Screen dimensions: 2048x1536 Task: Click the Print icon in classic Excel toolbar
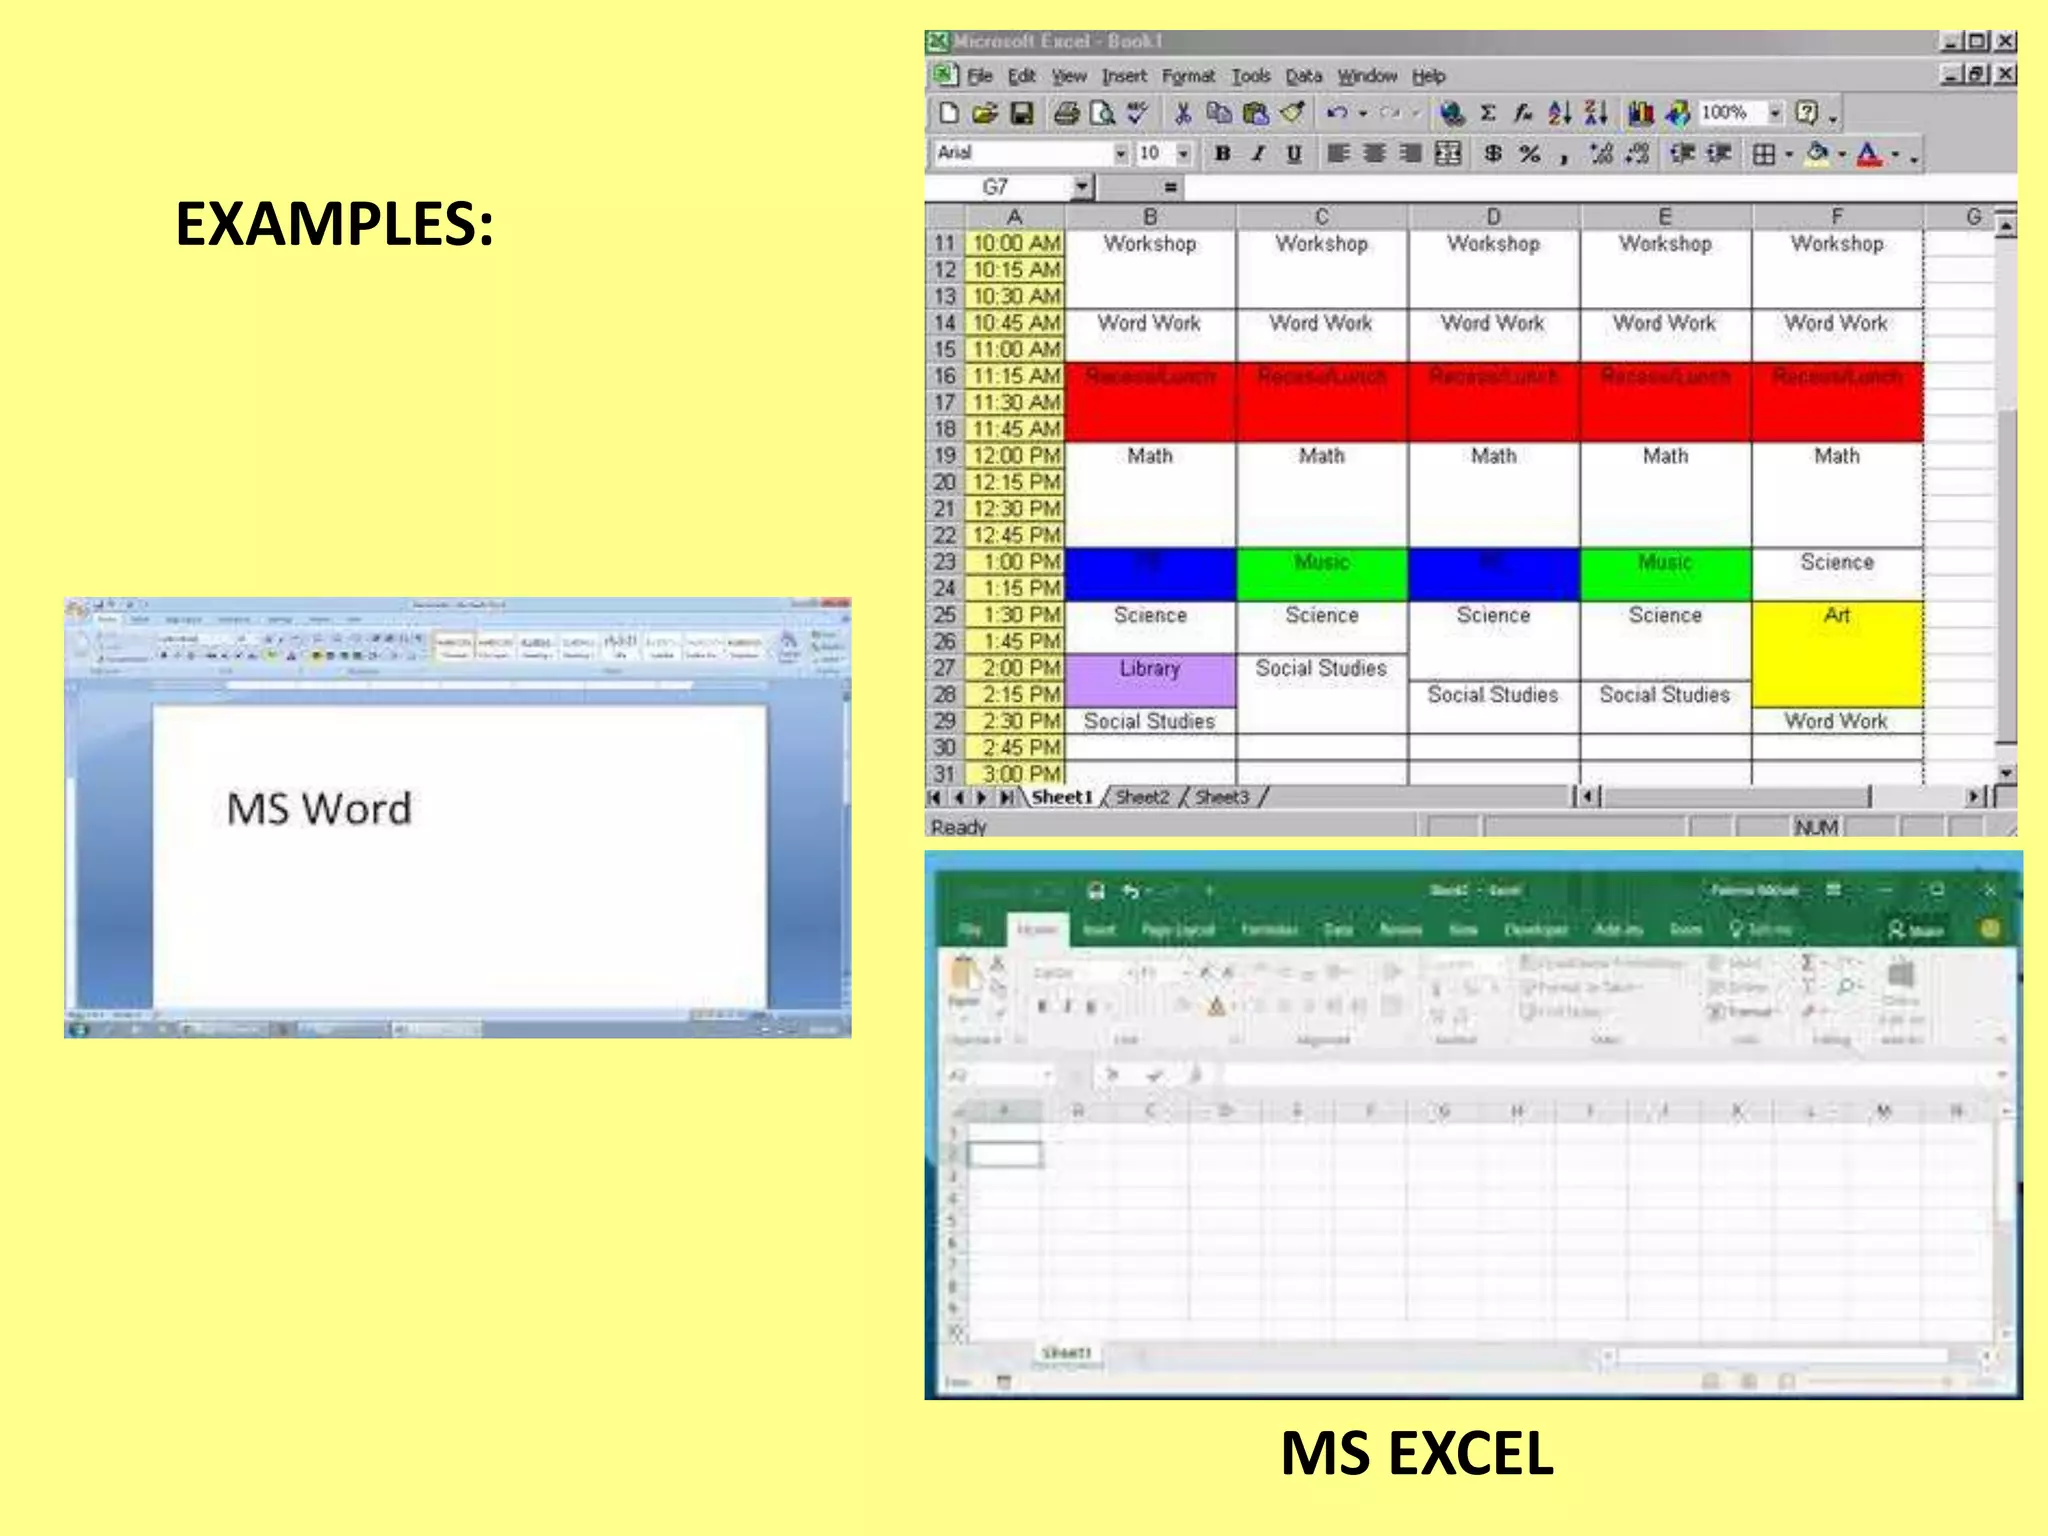tap(1066, 113)
